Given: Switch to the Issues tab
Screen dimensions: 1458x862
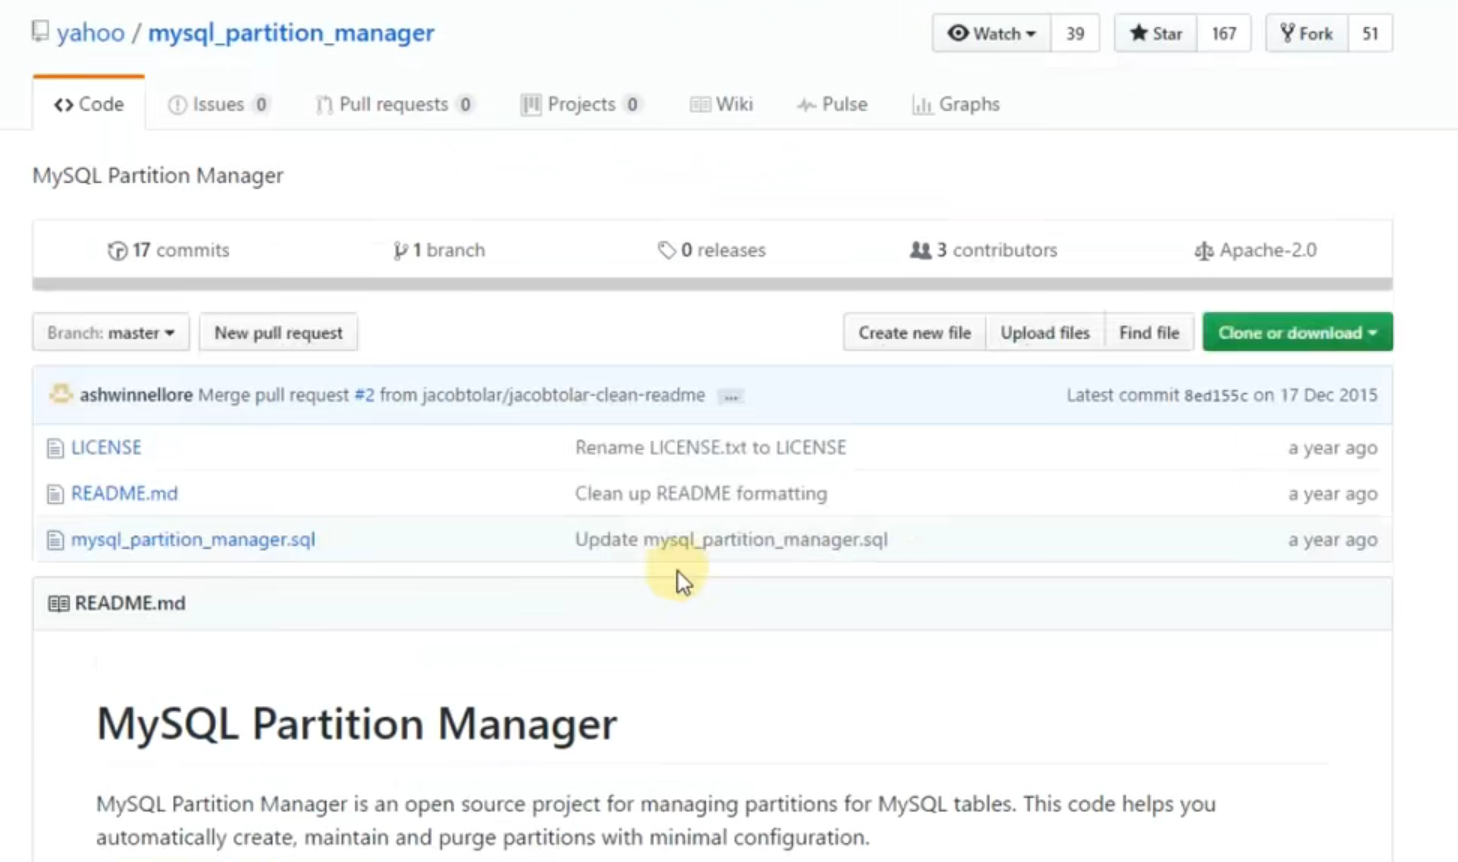Looking at the screenshot, I should 218,104.
